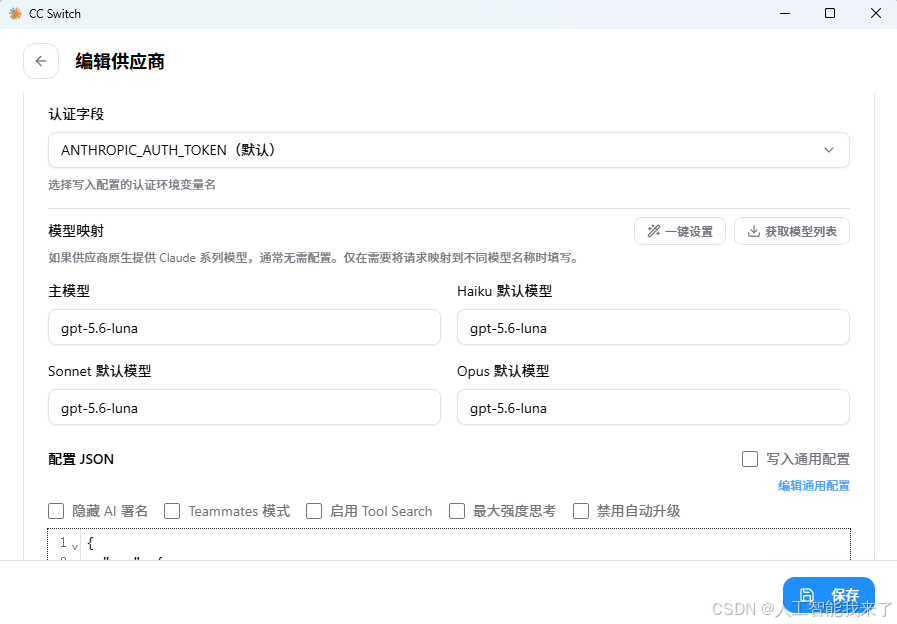Minimize the CC Switch window
The image size is (897, 624).
point(785,13)
